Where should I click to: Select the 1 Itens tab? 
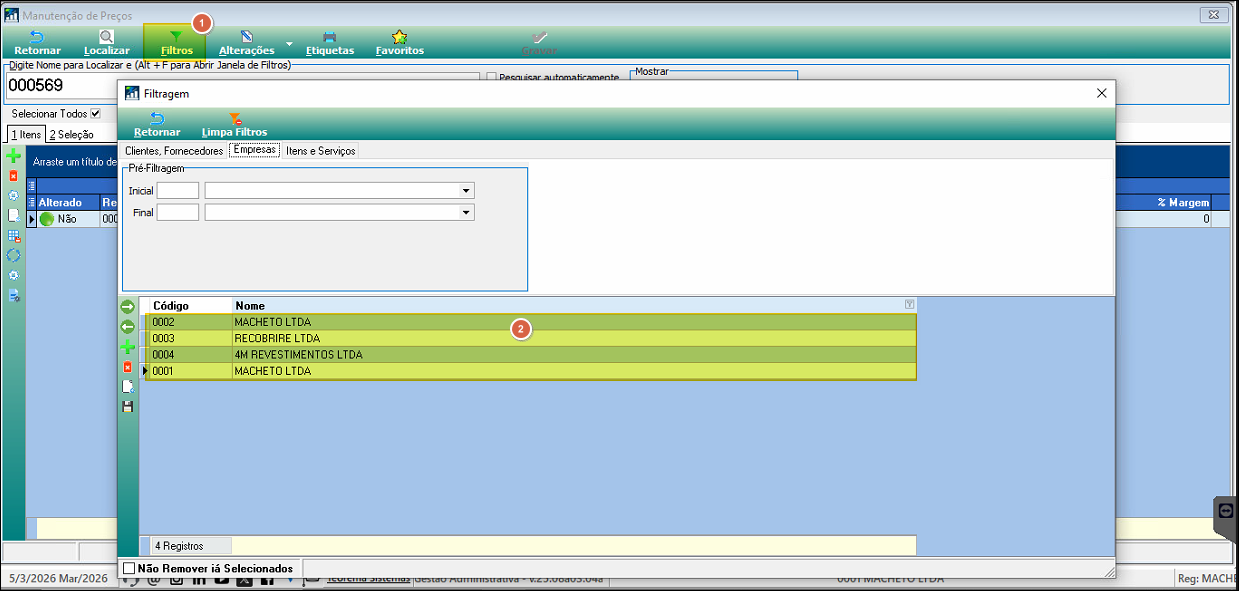click(x=26, y=134)
